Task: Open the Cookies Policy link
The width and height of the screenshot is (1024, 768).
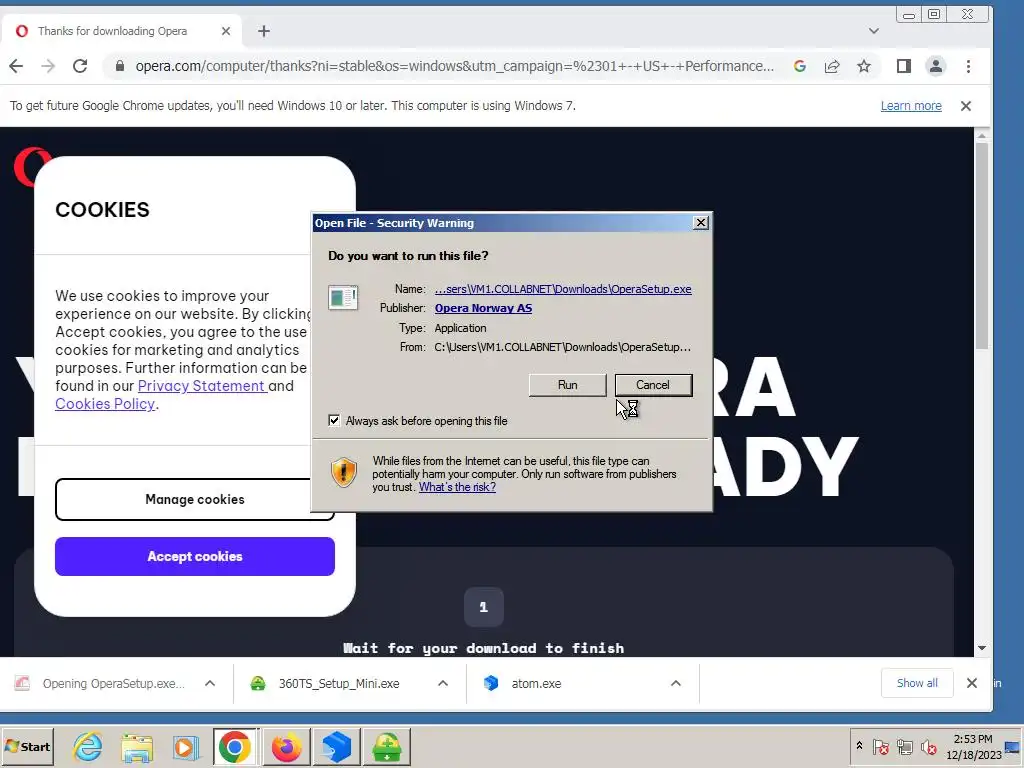Action: click(105, 404)
